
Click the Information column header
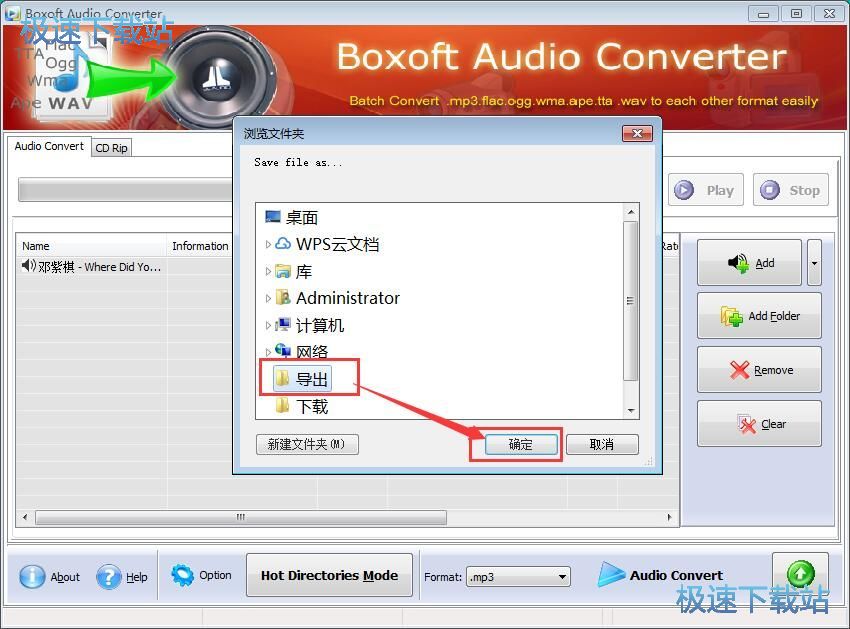200,246
